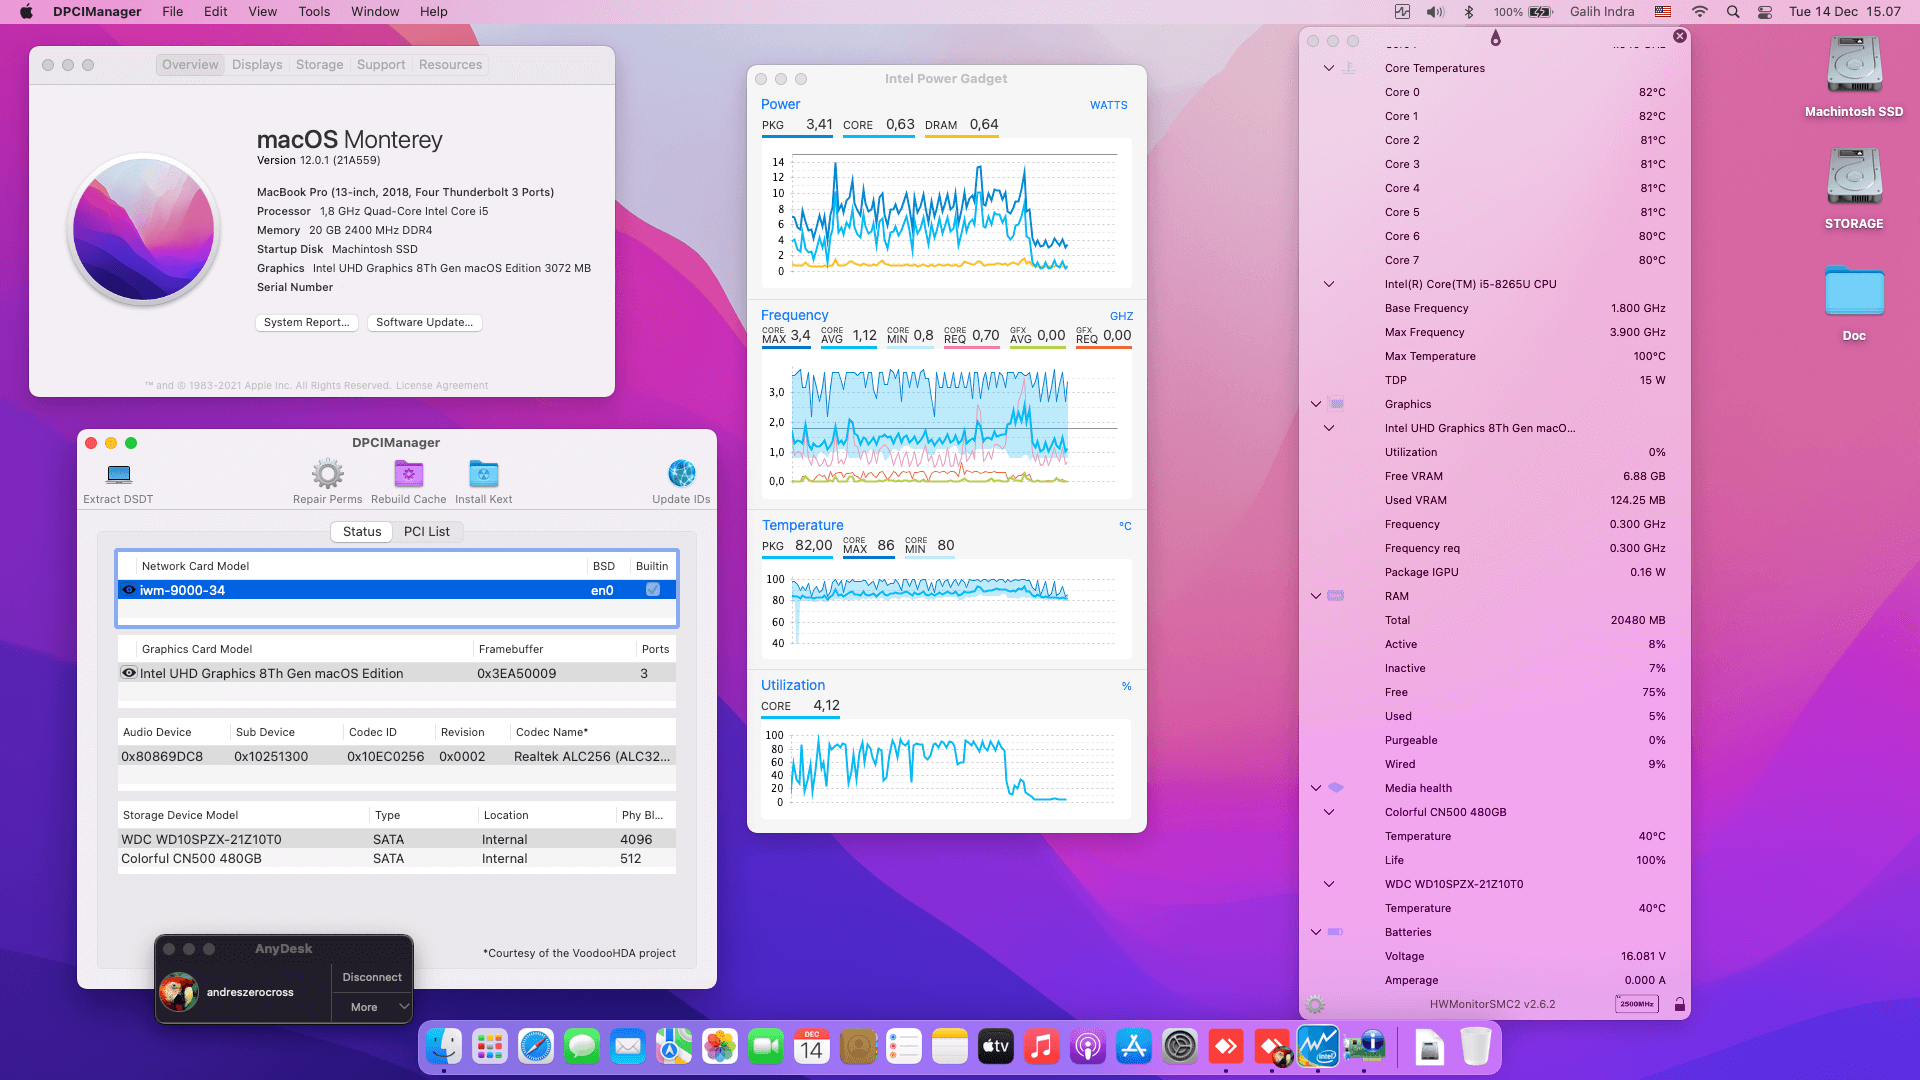Collapse Colorful CN500 480GB subsection
Screen dimensions: 1920x1080
point(1329,812)
